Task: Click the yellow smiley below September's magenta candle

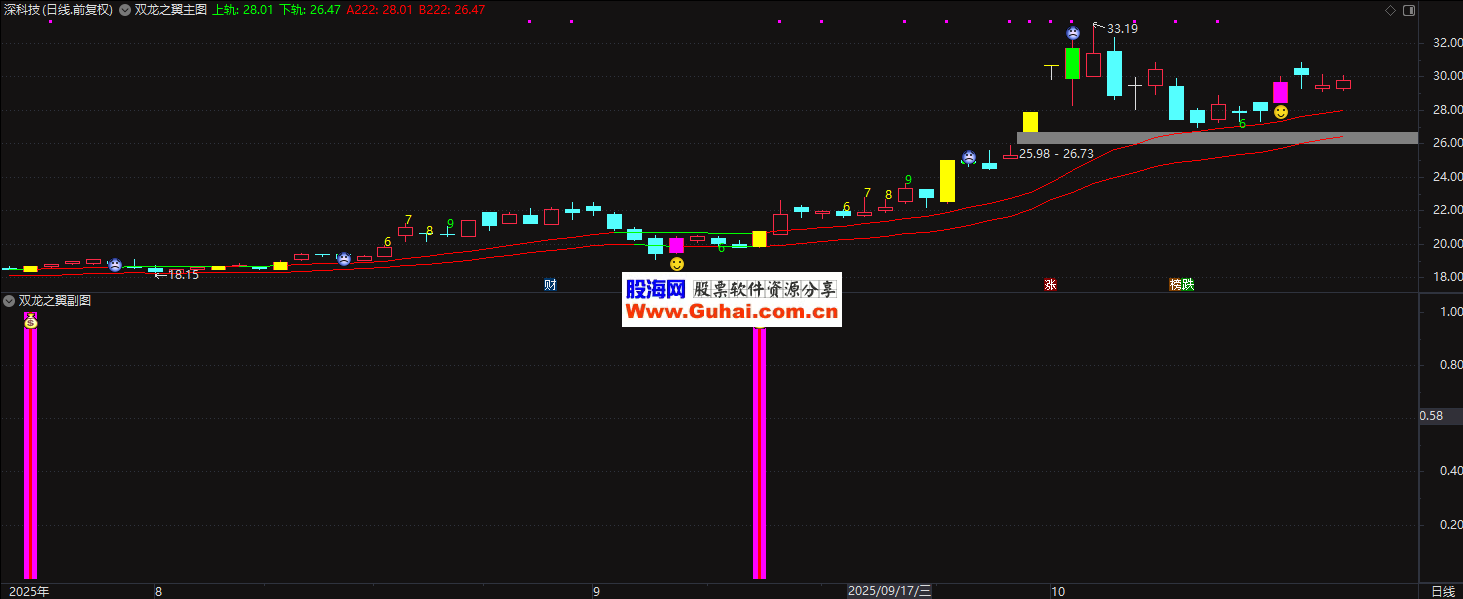Action: (677, 263)
